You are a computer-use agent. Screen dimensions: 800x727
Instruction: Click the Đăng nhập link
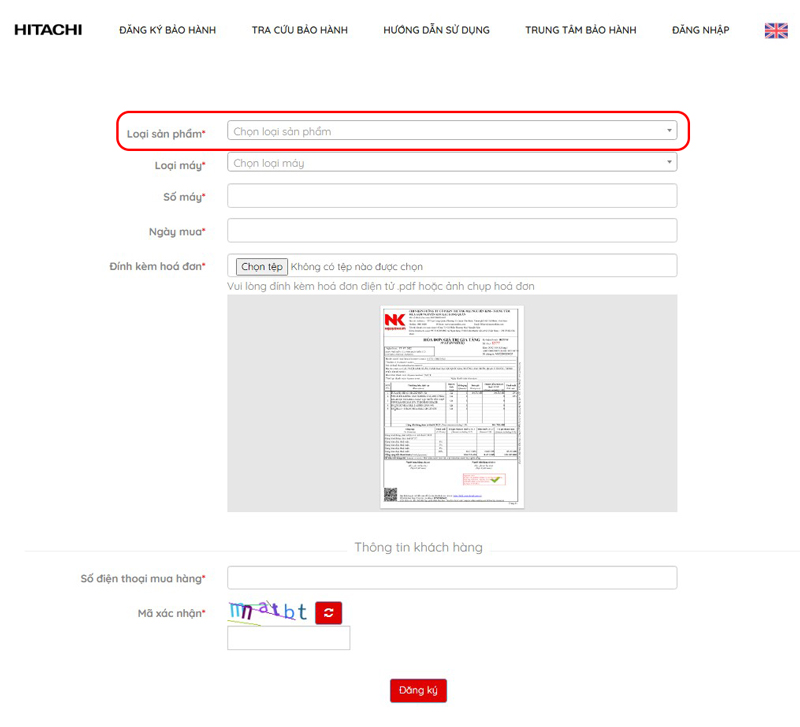click(700, 30)
